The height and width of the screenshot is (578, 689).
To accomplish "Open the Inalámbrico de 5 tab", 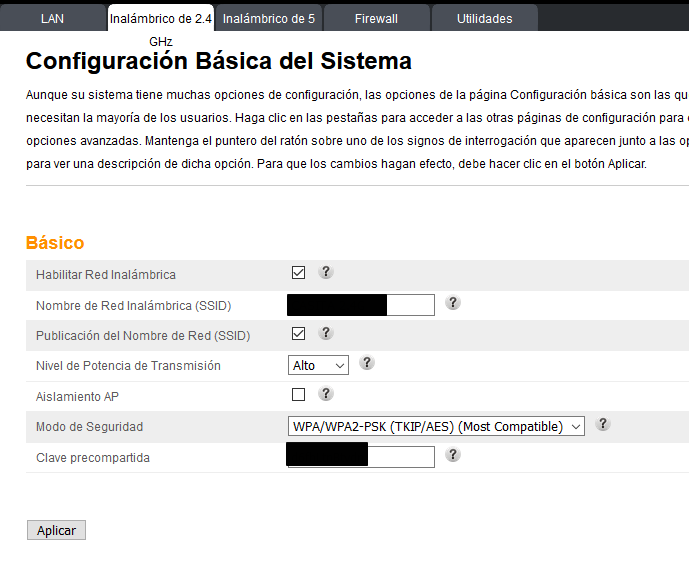I will [268, 18].
